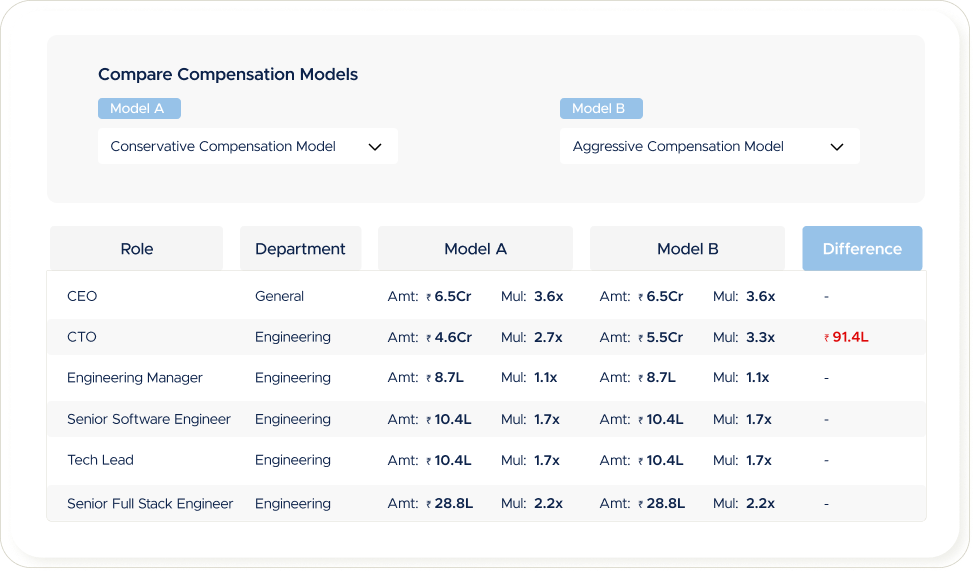
Task: Select the CTO role row
Action: coord(82,337)
